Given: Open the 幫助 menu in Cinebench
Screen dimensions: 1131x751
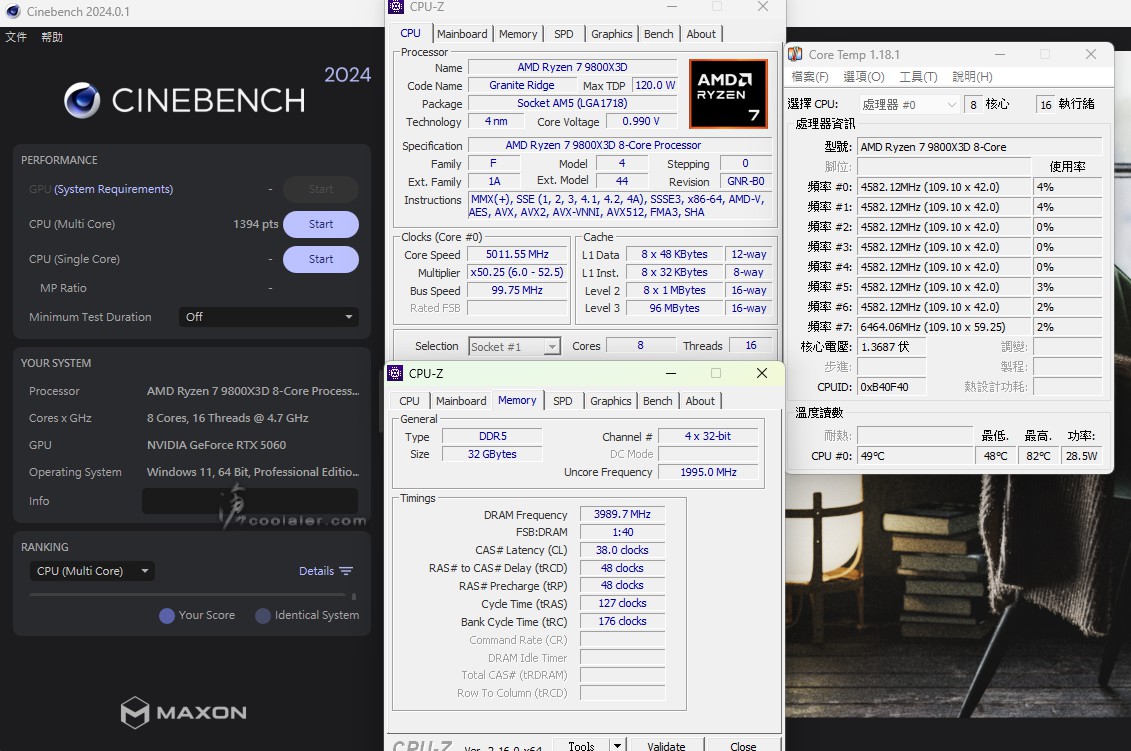Looking at the screenshot, I should [52, 37].
